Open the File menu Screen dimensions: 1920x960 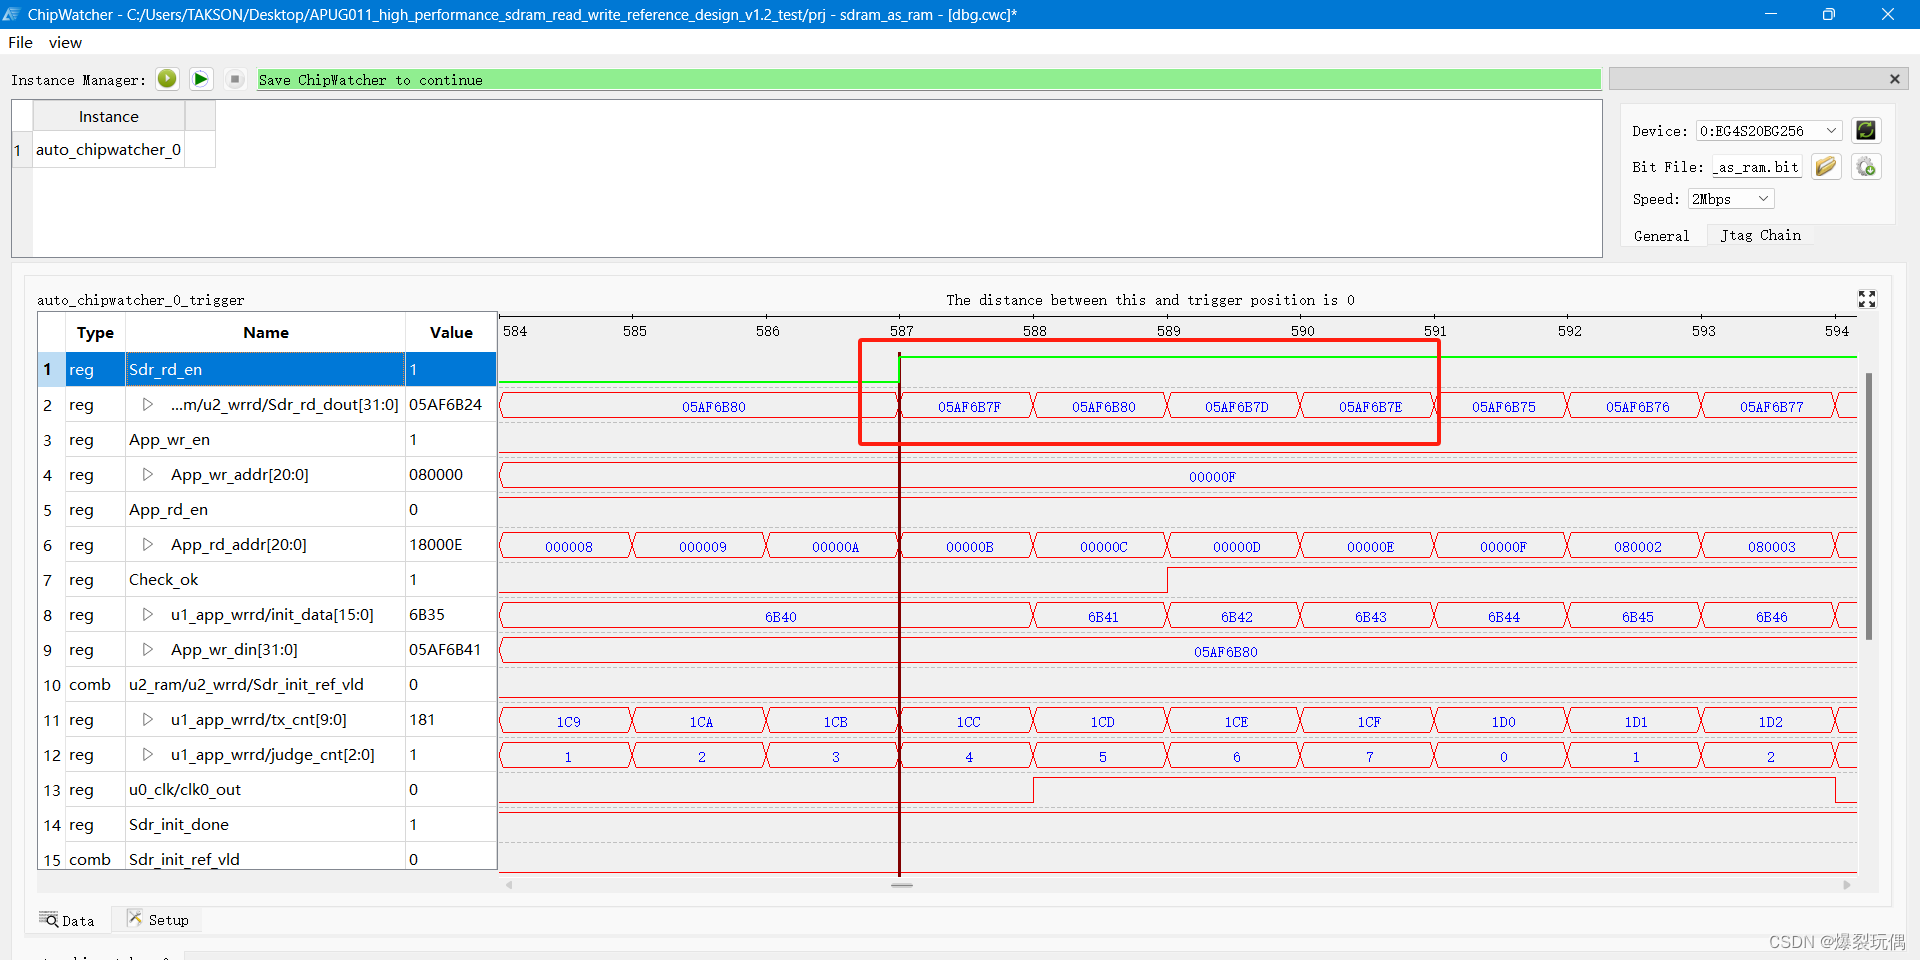(20, 42)
